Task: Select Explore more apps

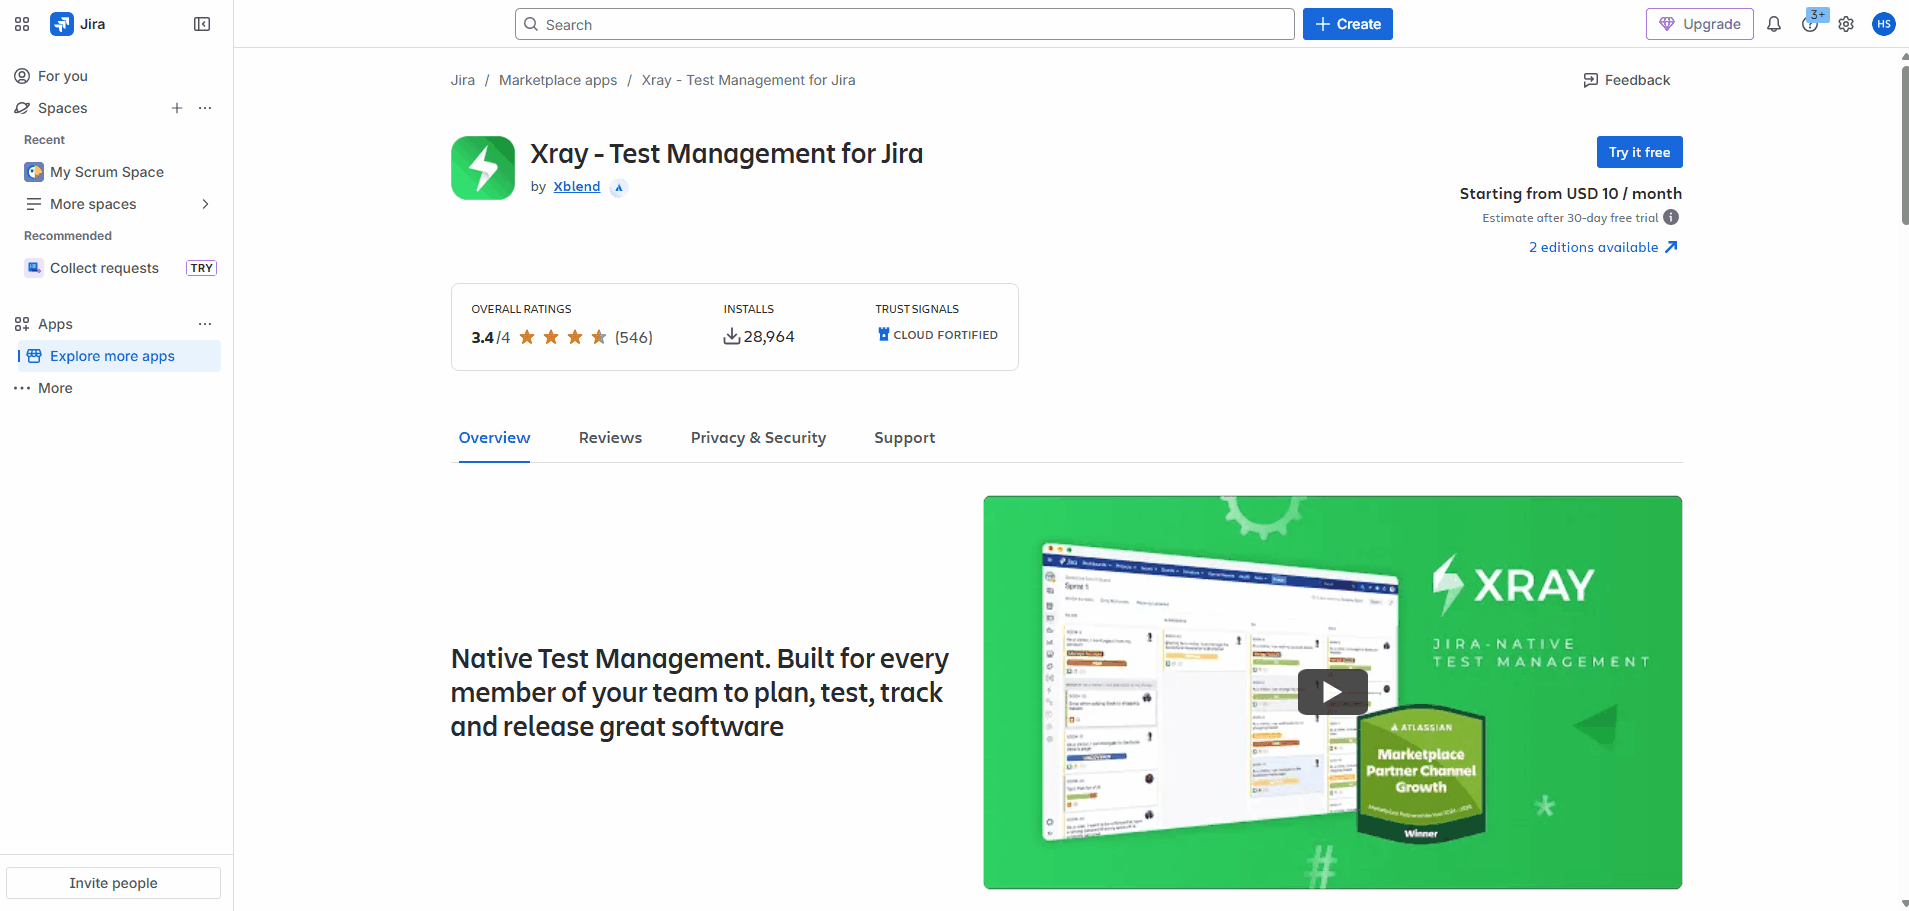Action: (x=118, y=356)
